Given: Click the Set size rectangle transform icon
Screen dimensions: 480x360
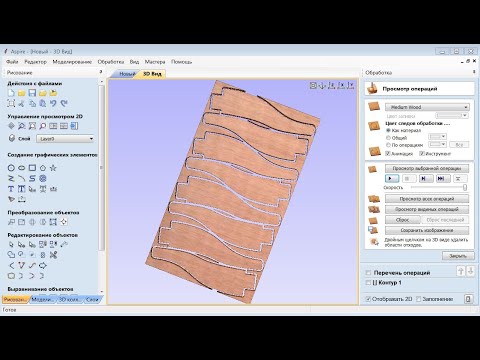Looking at the screenshot, I should (22, 222).
